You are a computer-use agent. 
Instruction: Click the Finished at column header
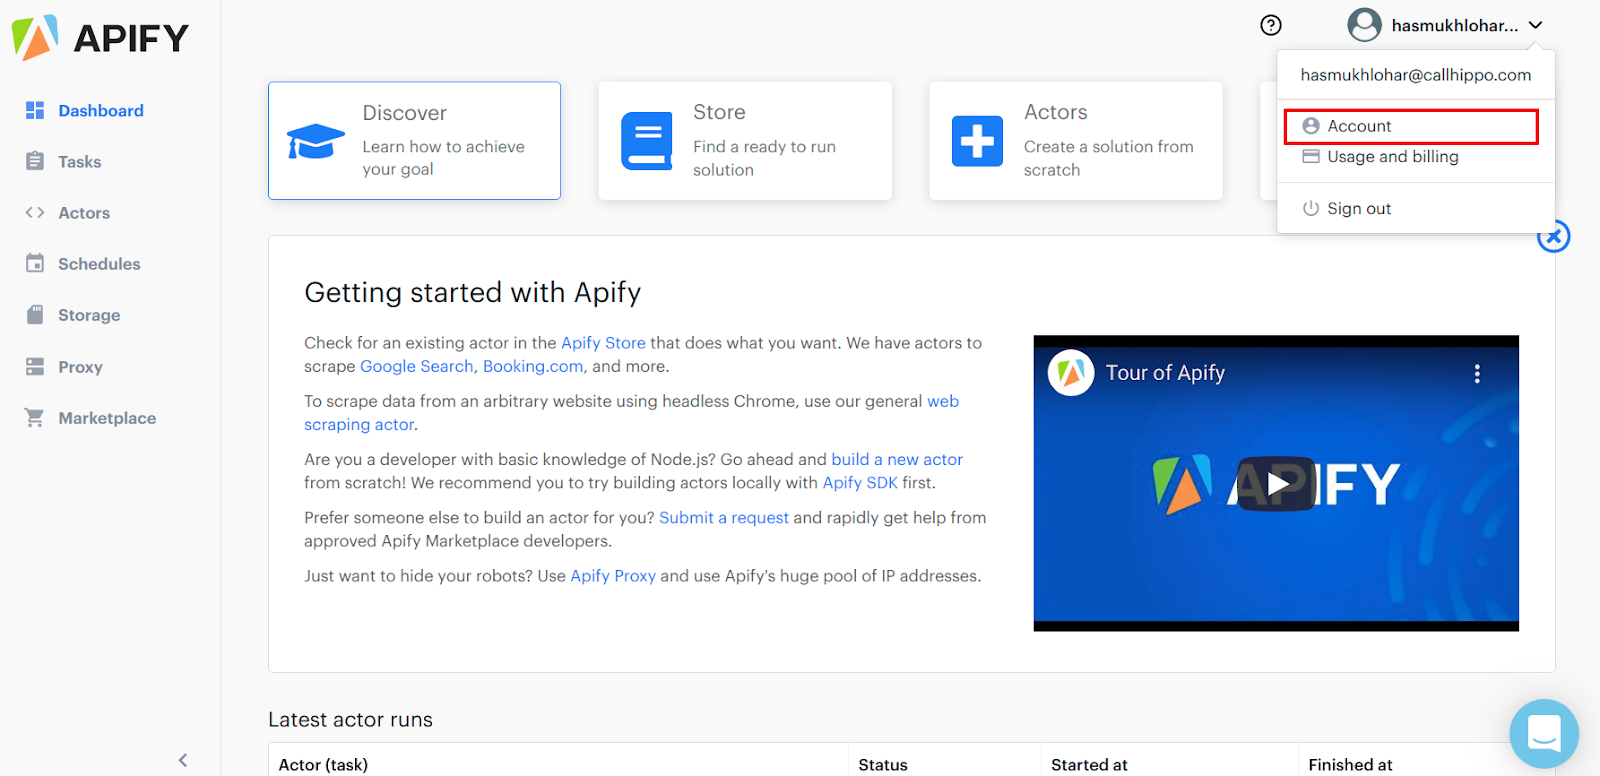pos(1350,765)
